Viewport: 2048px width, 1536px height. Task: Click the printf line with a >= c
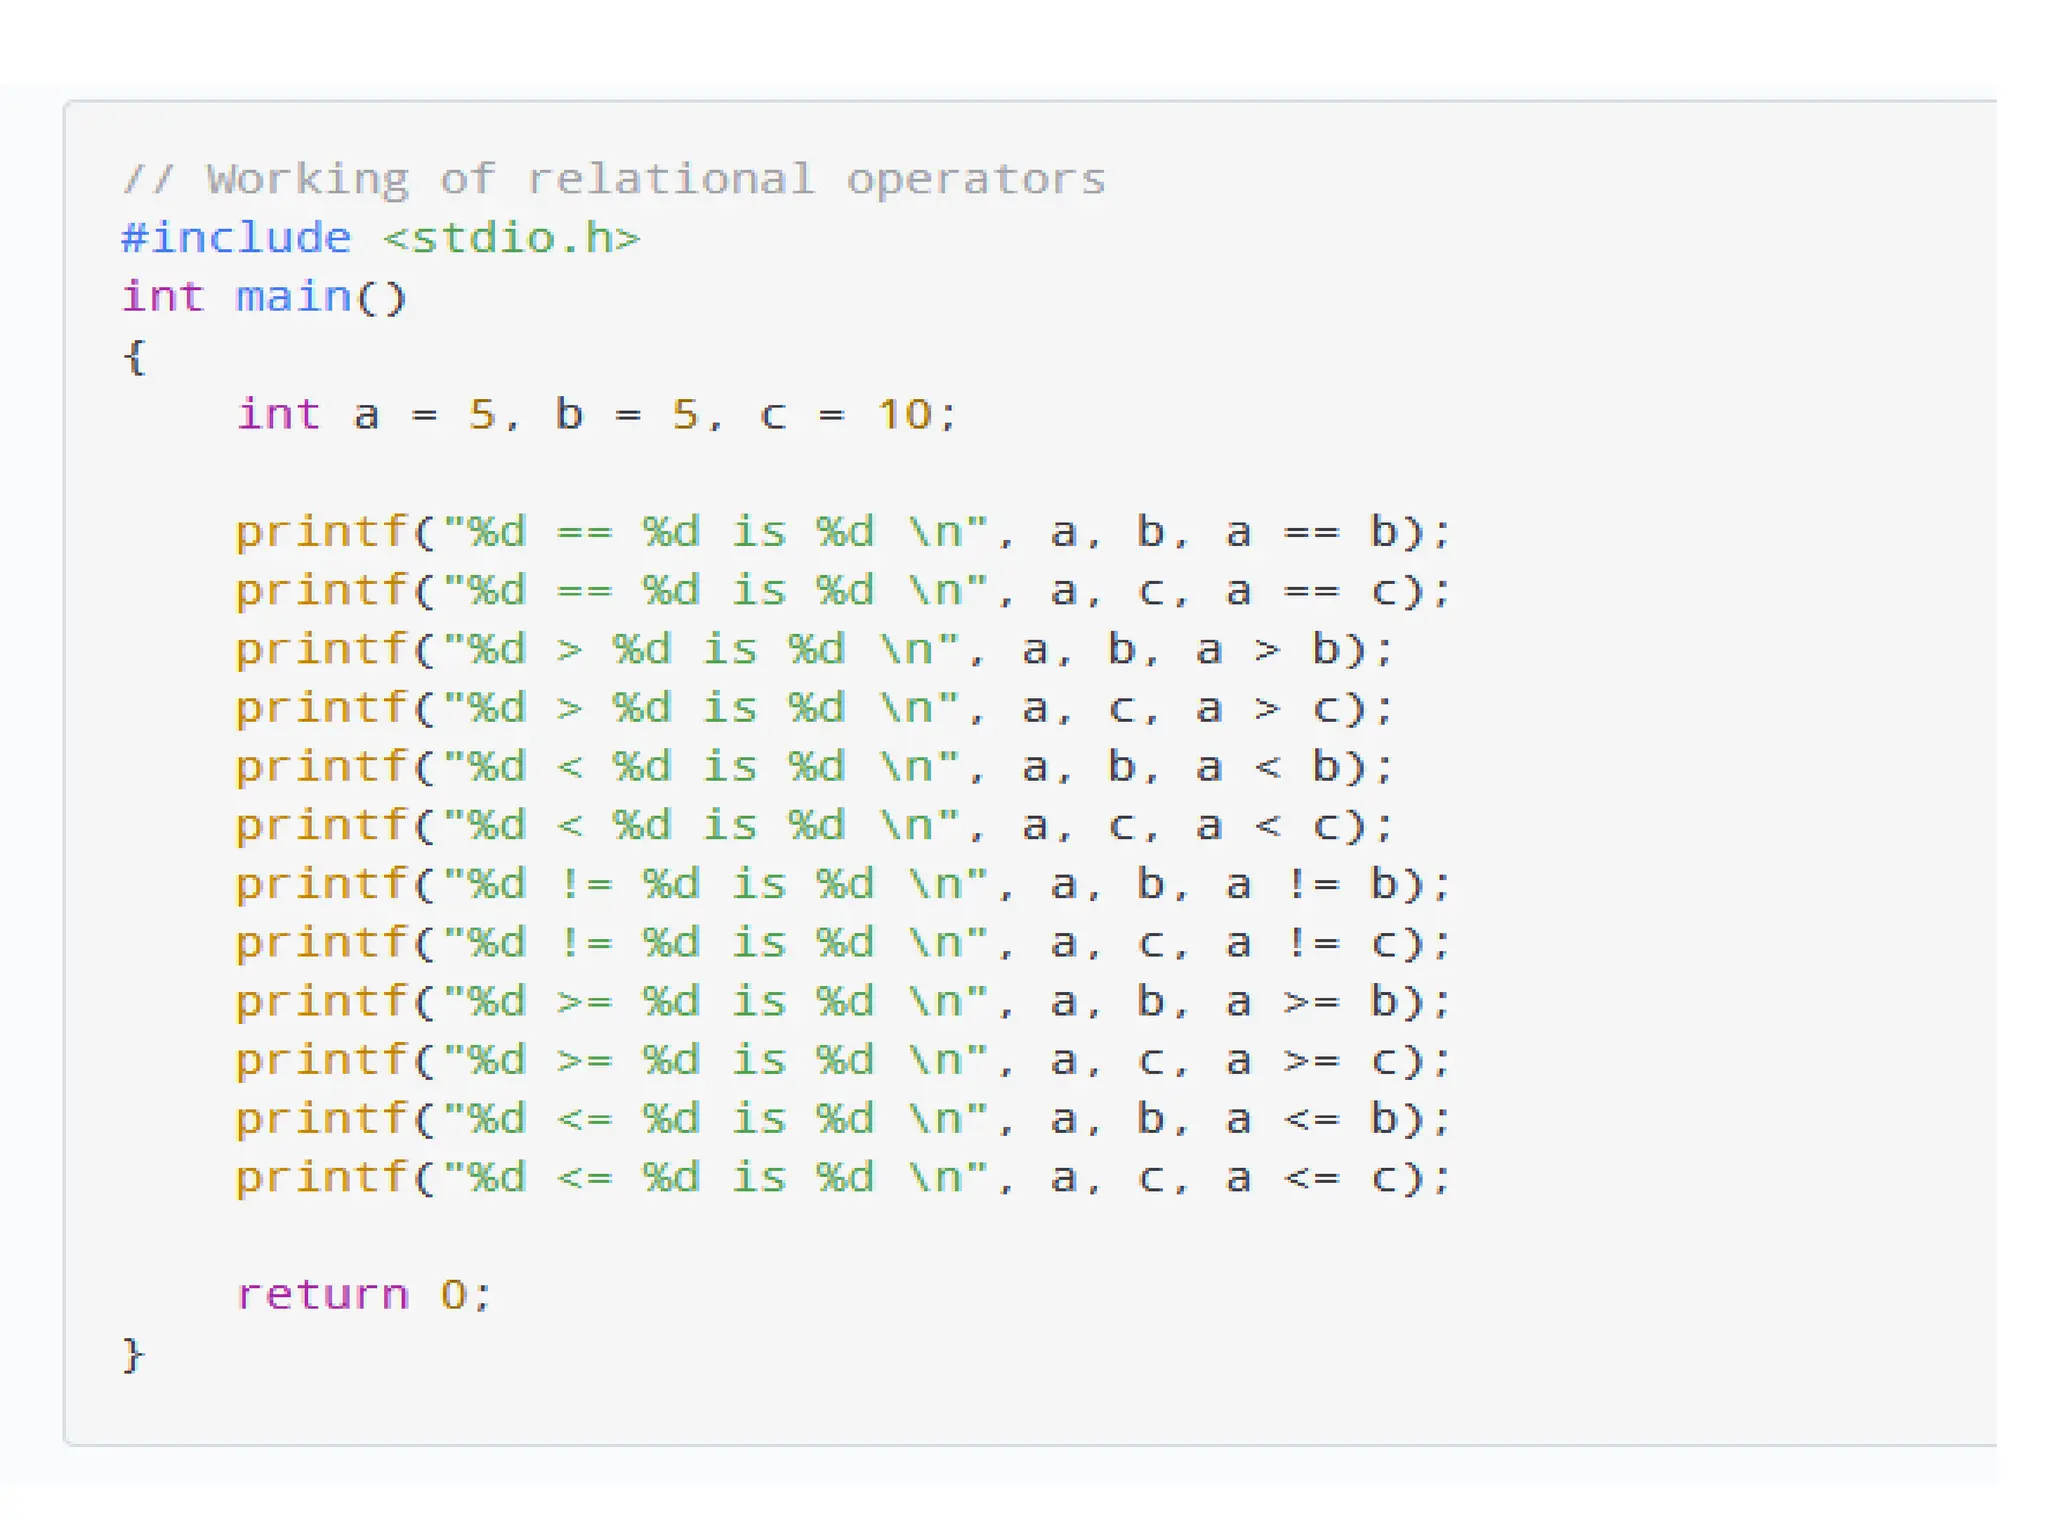842,1060
